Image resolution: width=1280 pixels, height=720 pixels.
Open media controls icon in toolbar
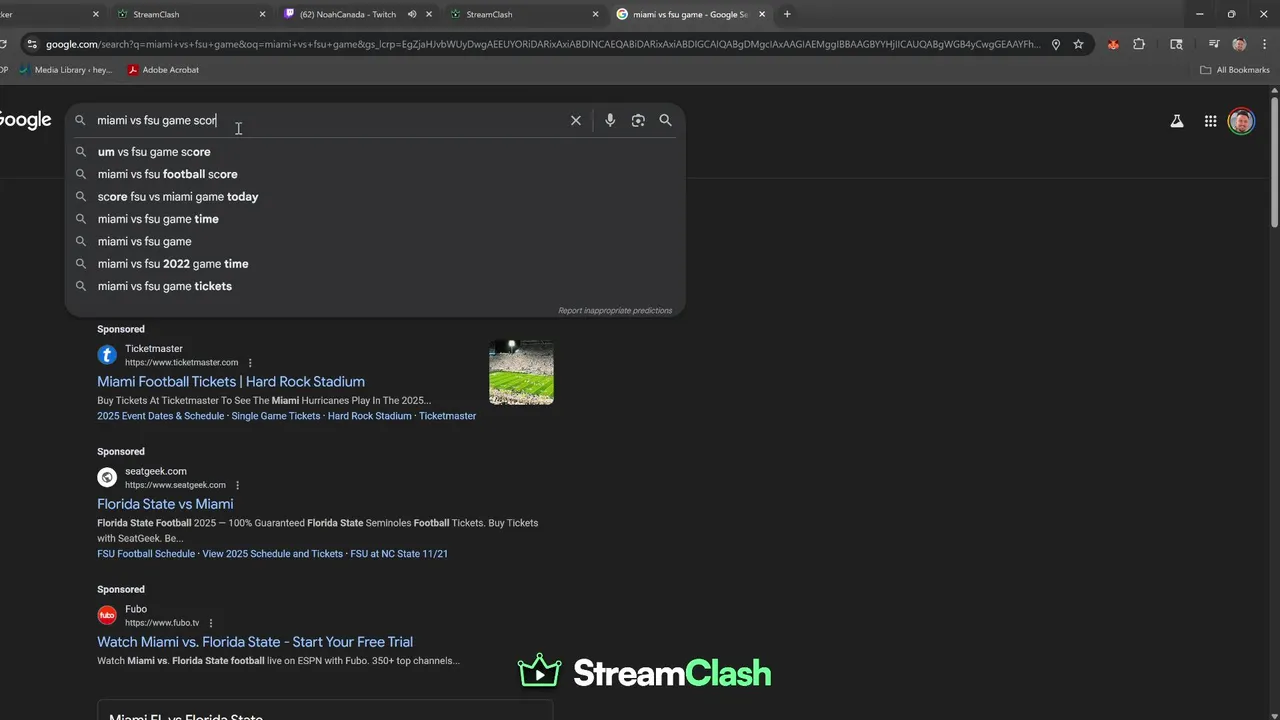1213,44
